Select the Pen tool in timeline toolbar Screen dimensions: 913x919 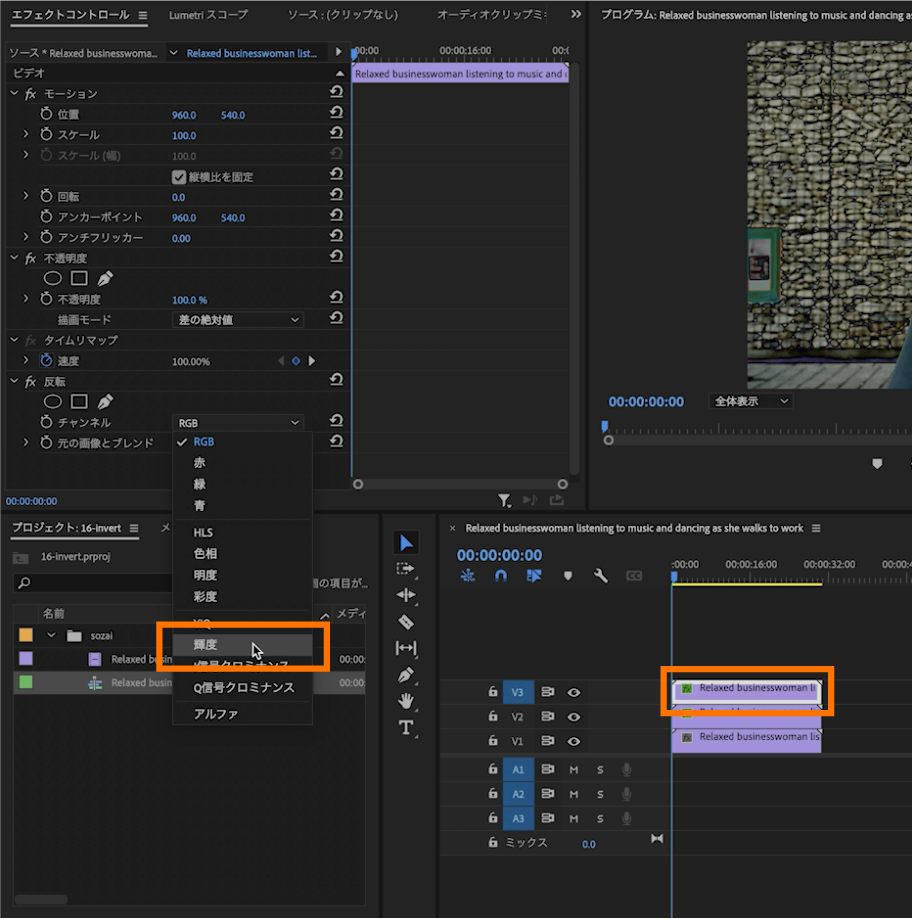point(406,675)
